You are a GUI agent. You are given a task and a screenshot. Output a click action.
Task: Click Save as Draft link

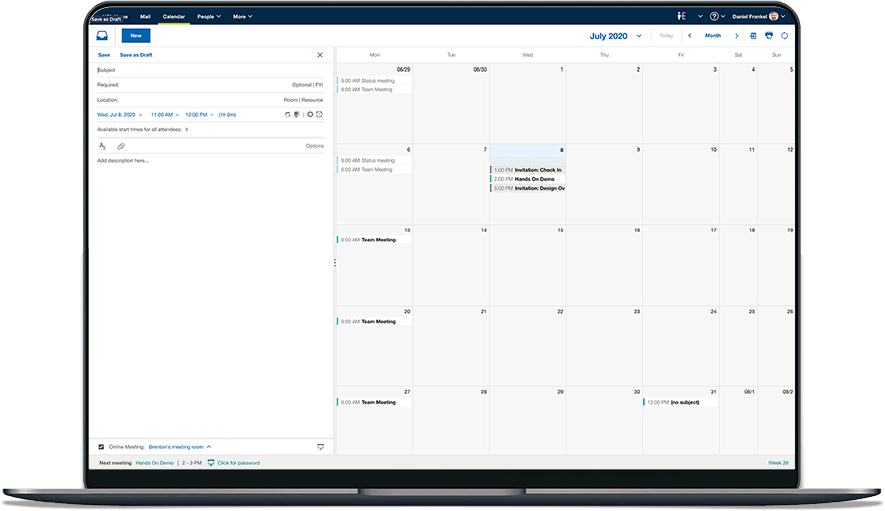pyautogui.click(x=136, y=55)
